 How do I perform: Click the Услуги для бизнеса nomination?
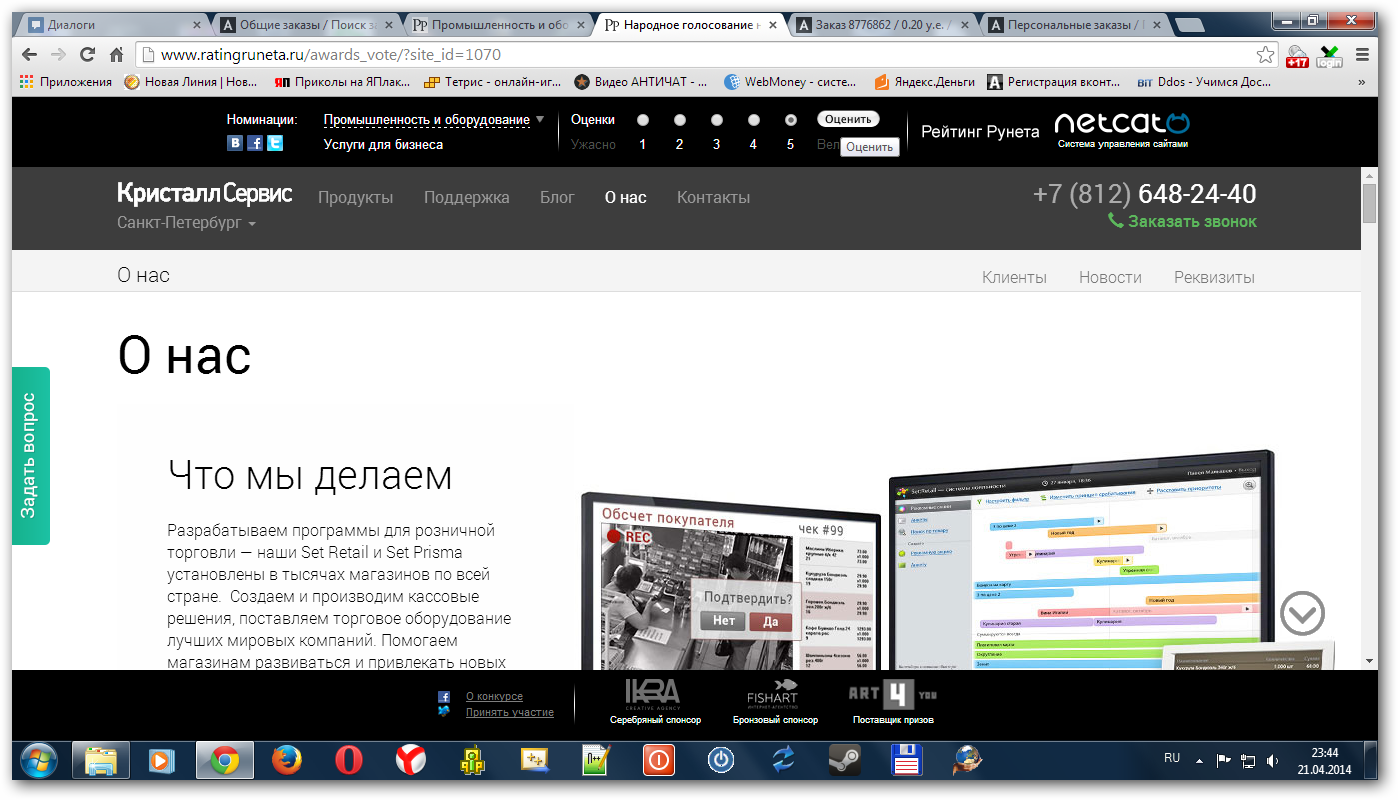coord(383,144)
